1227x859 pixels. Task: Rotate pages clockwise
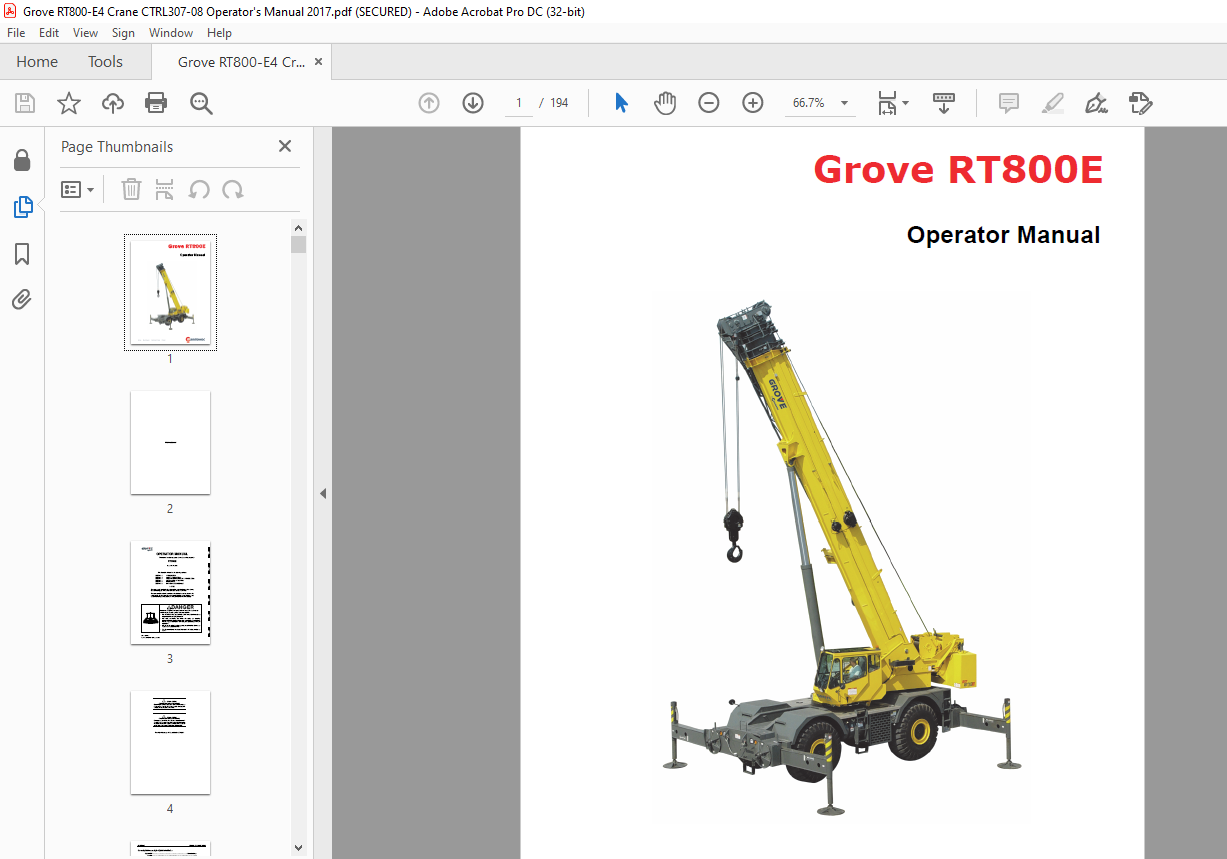(x=233, y=189)
